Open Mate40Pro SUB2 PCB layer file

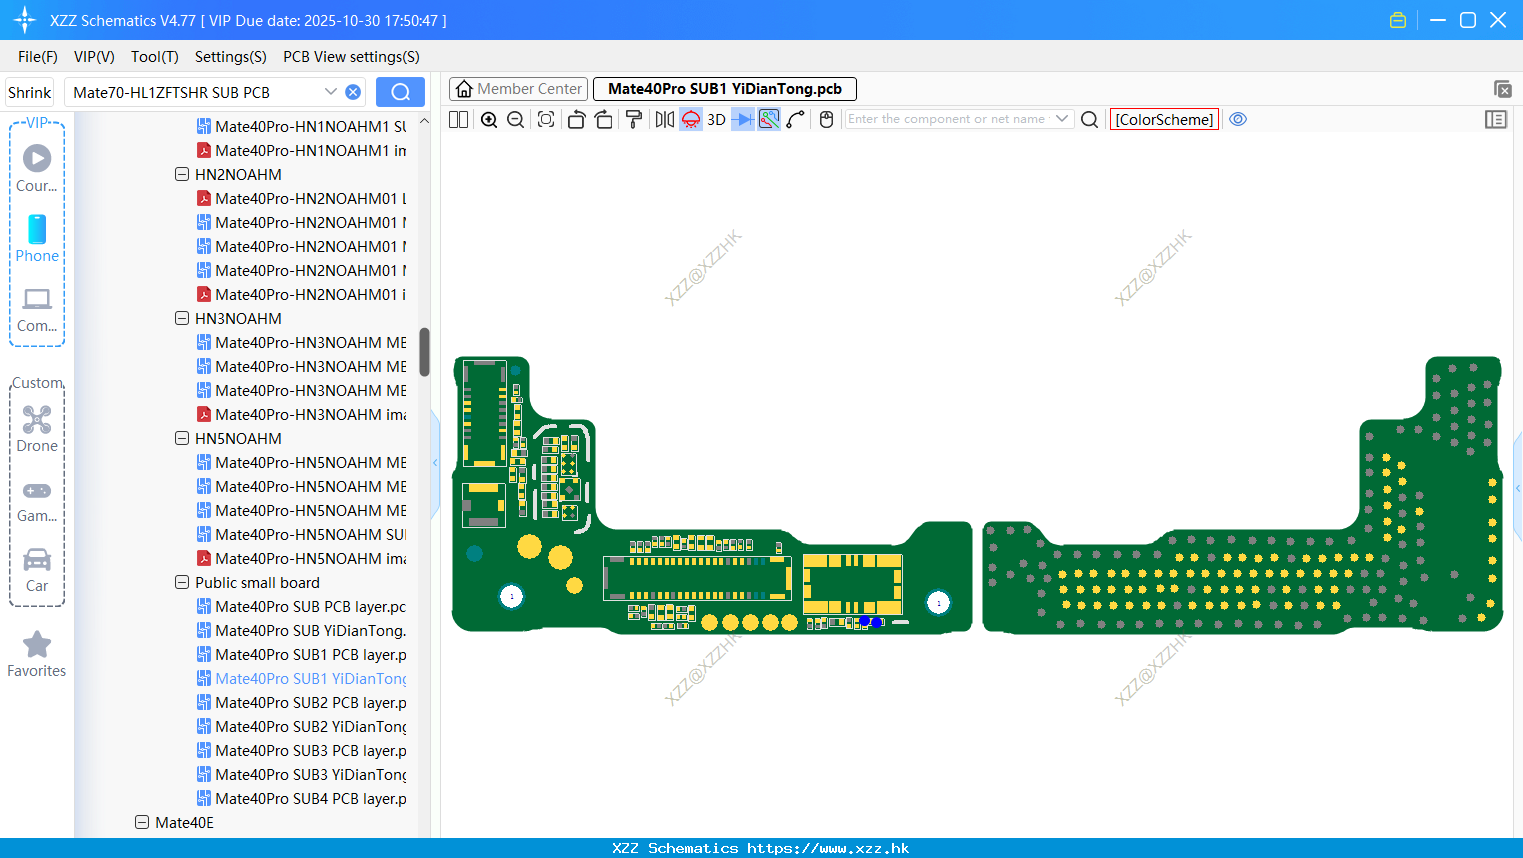(x=301, y=702)
